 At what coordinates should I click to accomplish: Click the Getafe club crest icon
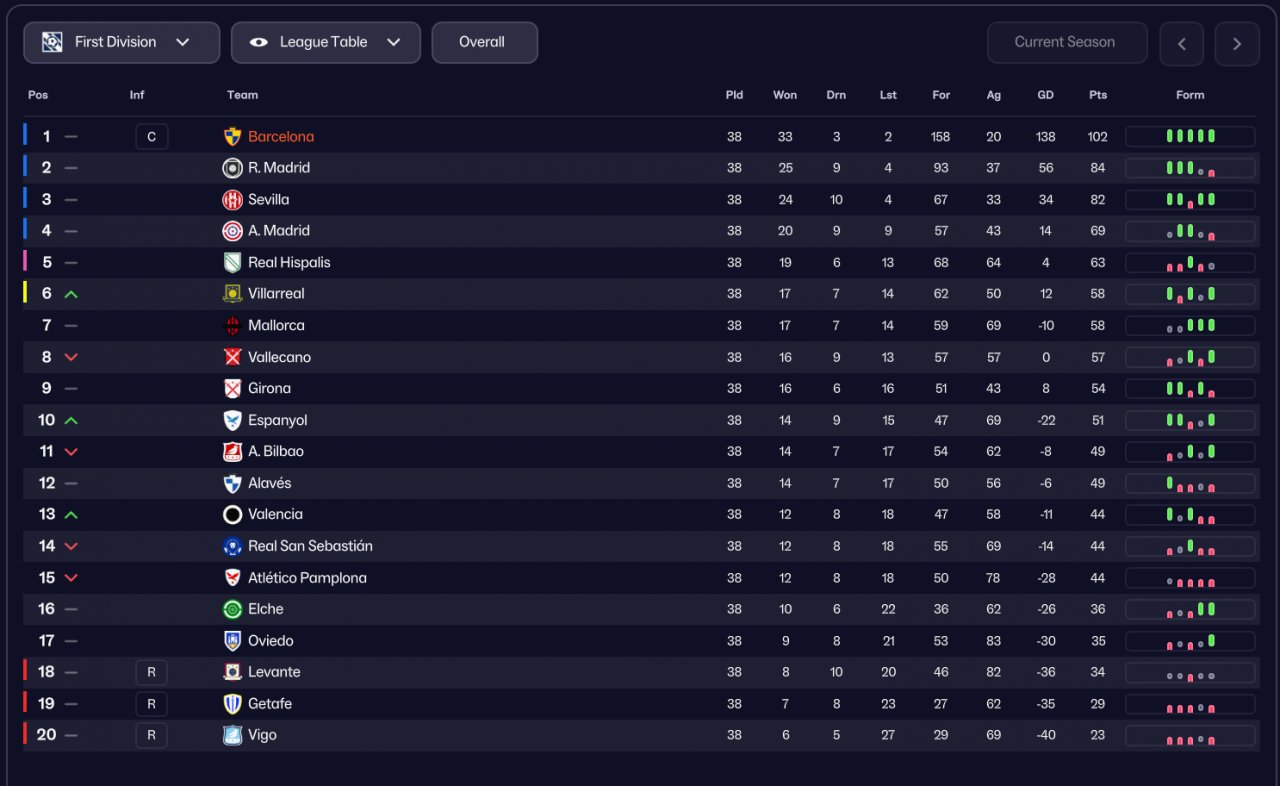(232, 704)
